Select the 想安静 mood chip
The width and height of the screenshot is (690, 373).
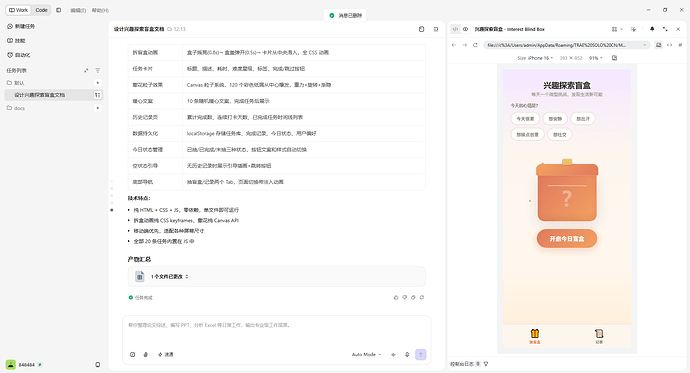coord(555,119)
